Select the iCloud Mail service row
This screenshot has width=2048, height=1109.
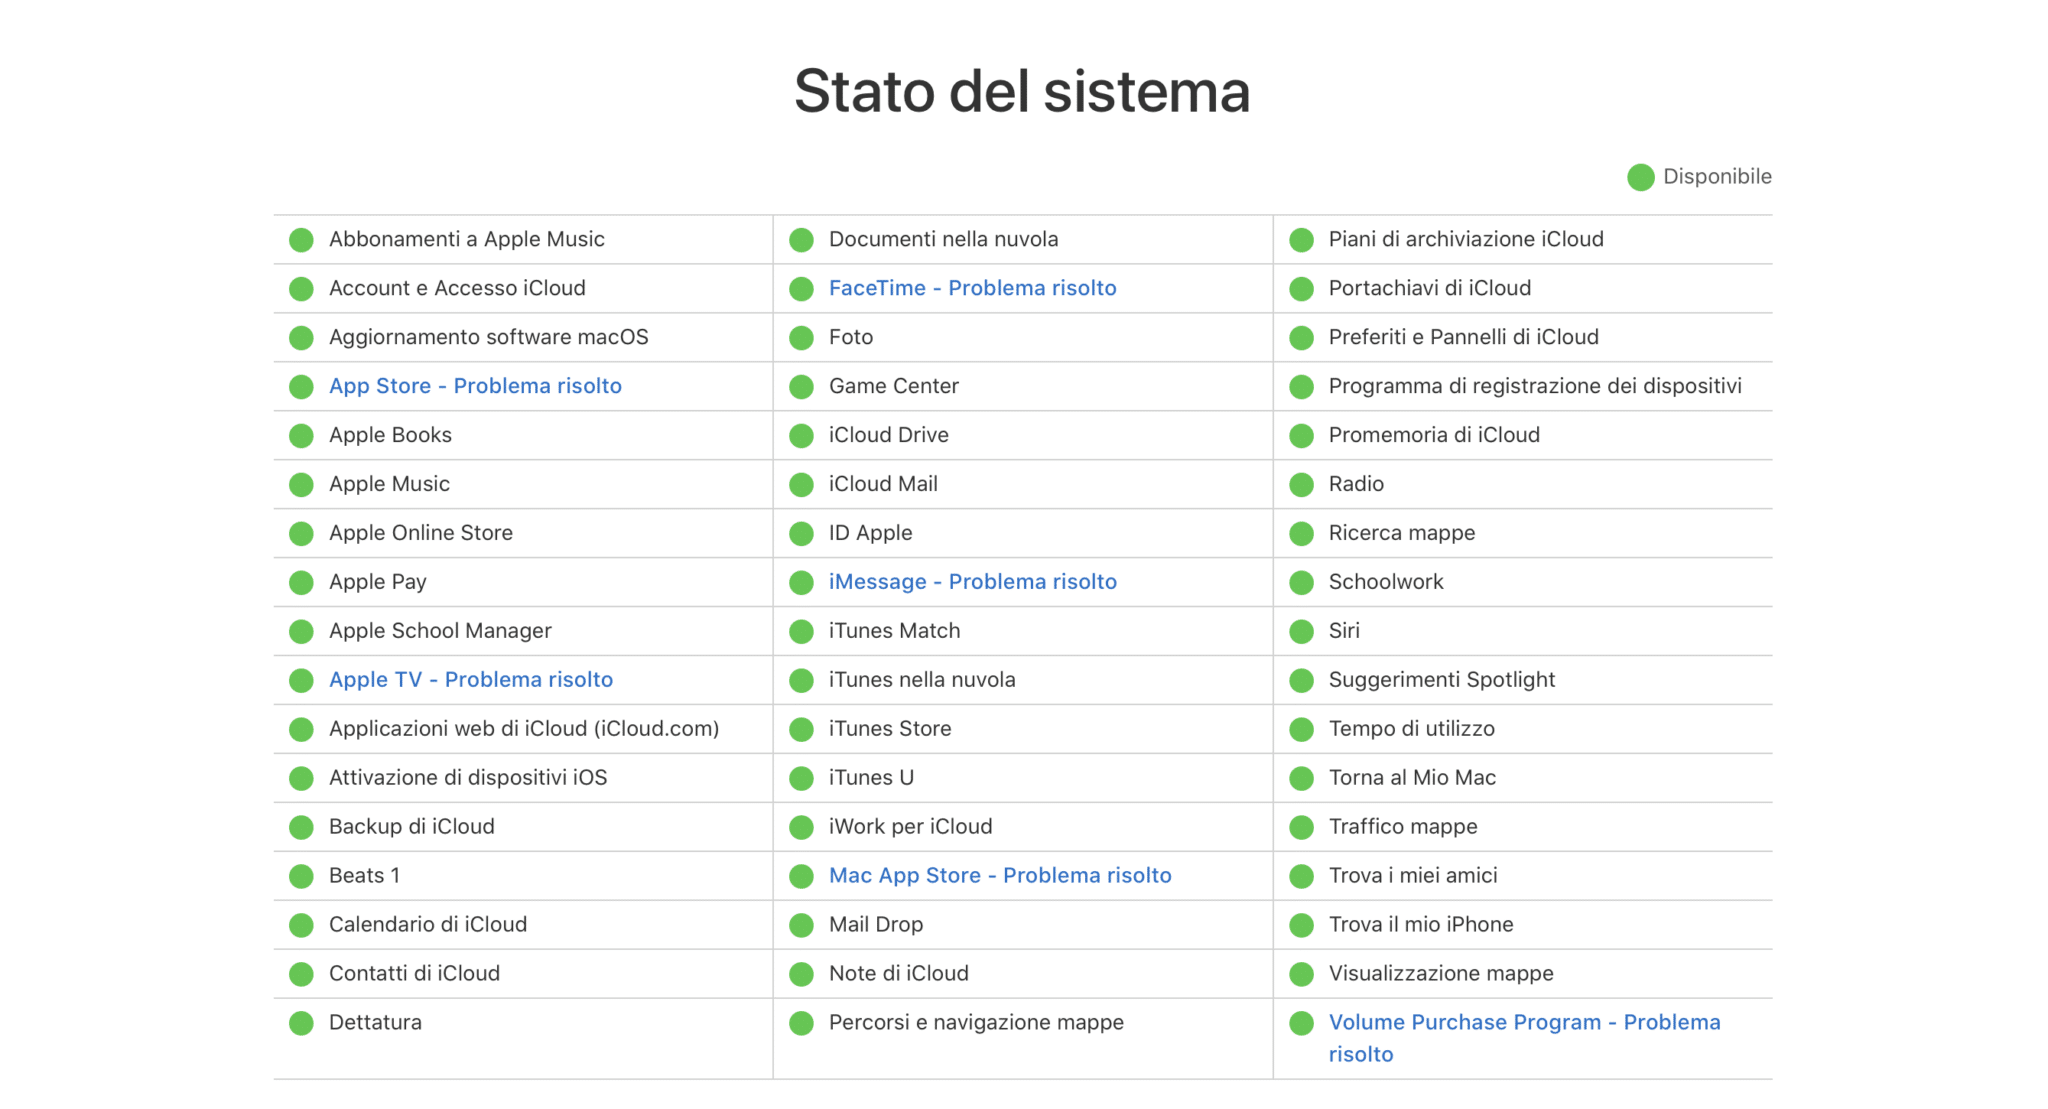click(x=1023, y=484)
